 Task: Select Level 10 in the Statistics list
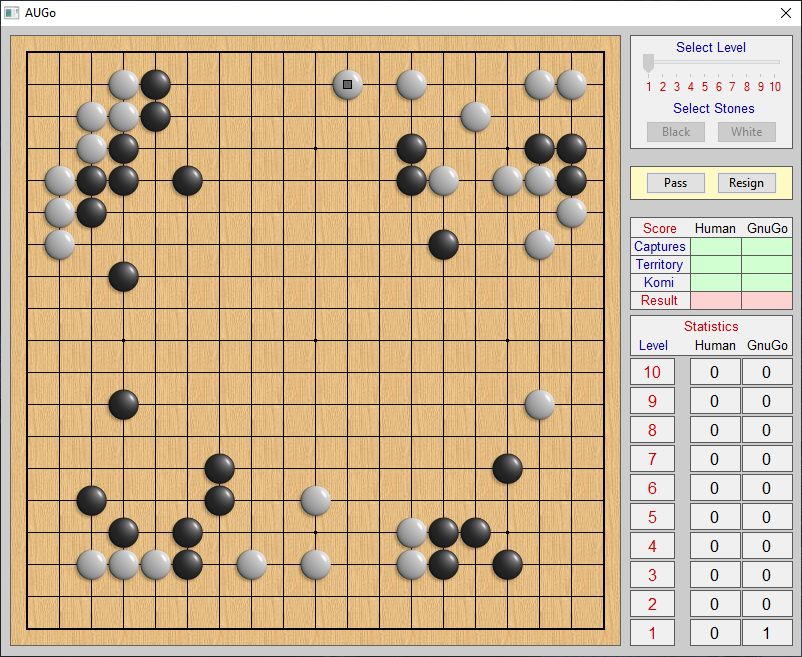pos(652,372)
